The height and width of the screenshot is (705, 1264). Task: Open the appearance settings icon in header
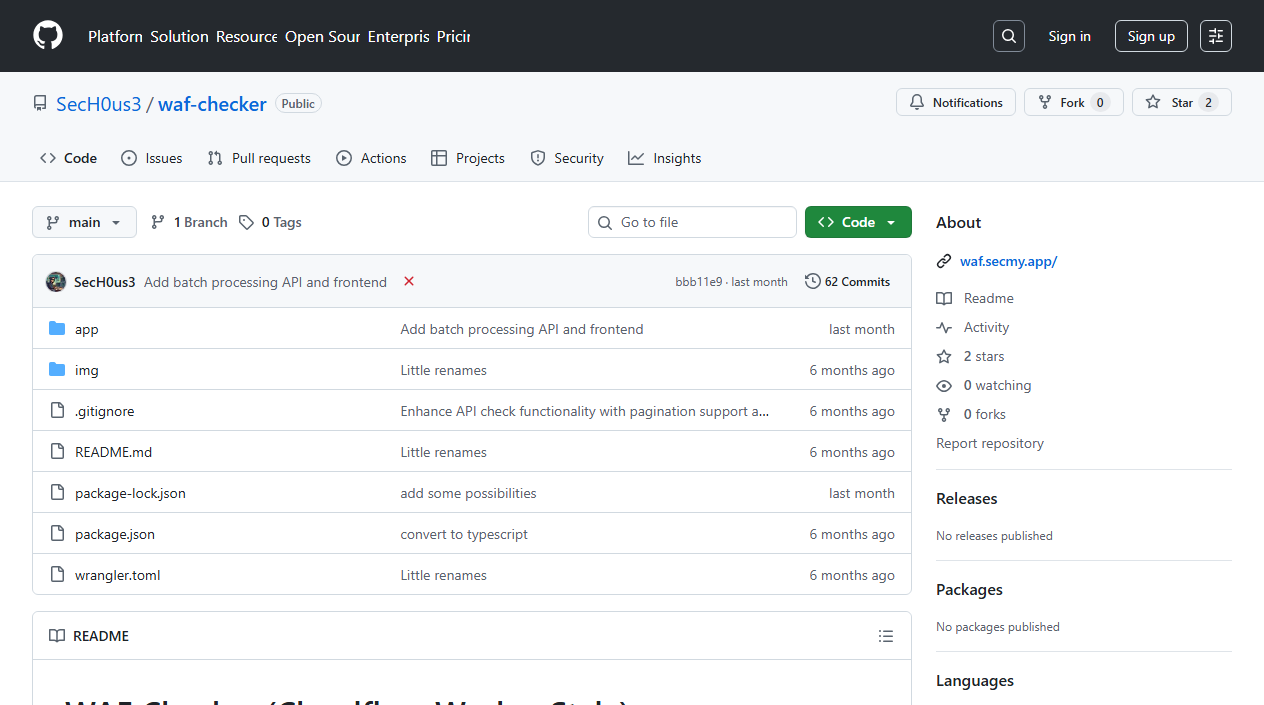(1216, 36)
